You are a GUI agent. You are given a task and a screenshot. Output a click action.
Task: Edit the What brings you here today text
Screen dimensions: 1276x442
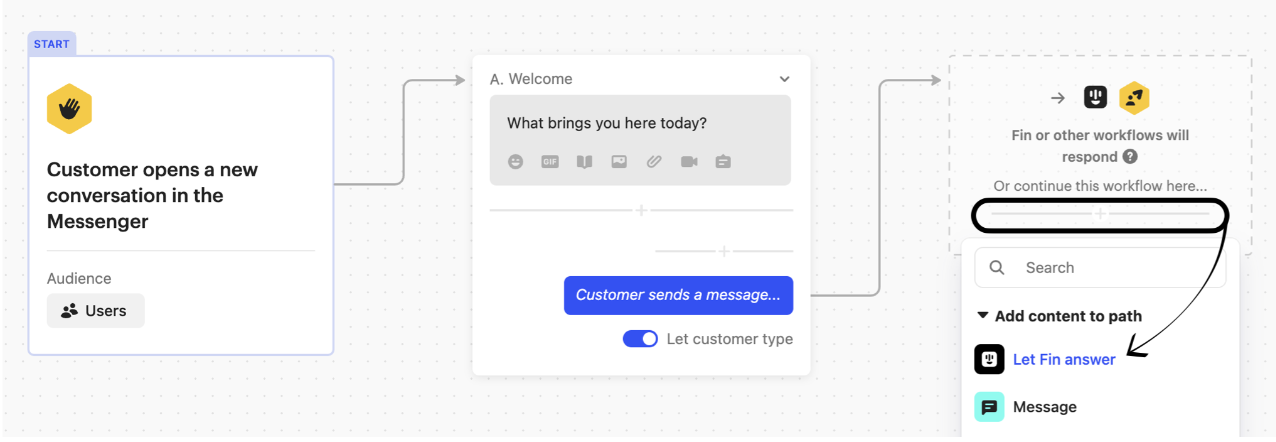[607, 124]
